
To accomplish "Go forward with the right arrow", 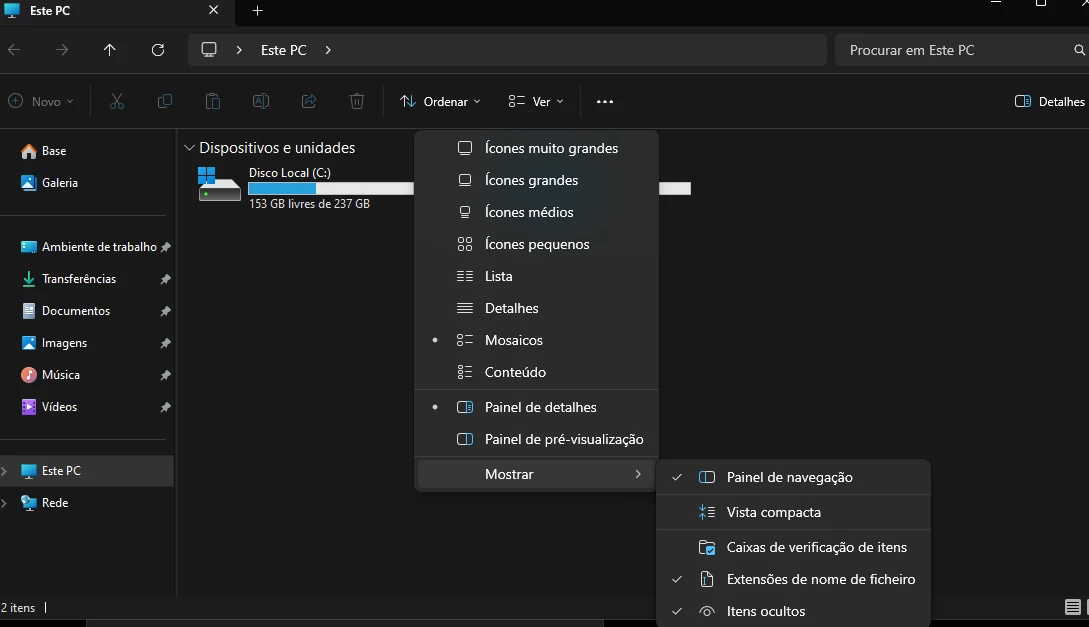I will [x=62, y=50].
